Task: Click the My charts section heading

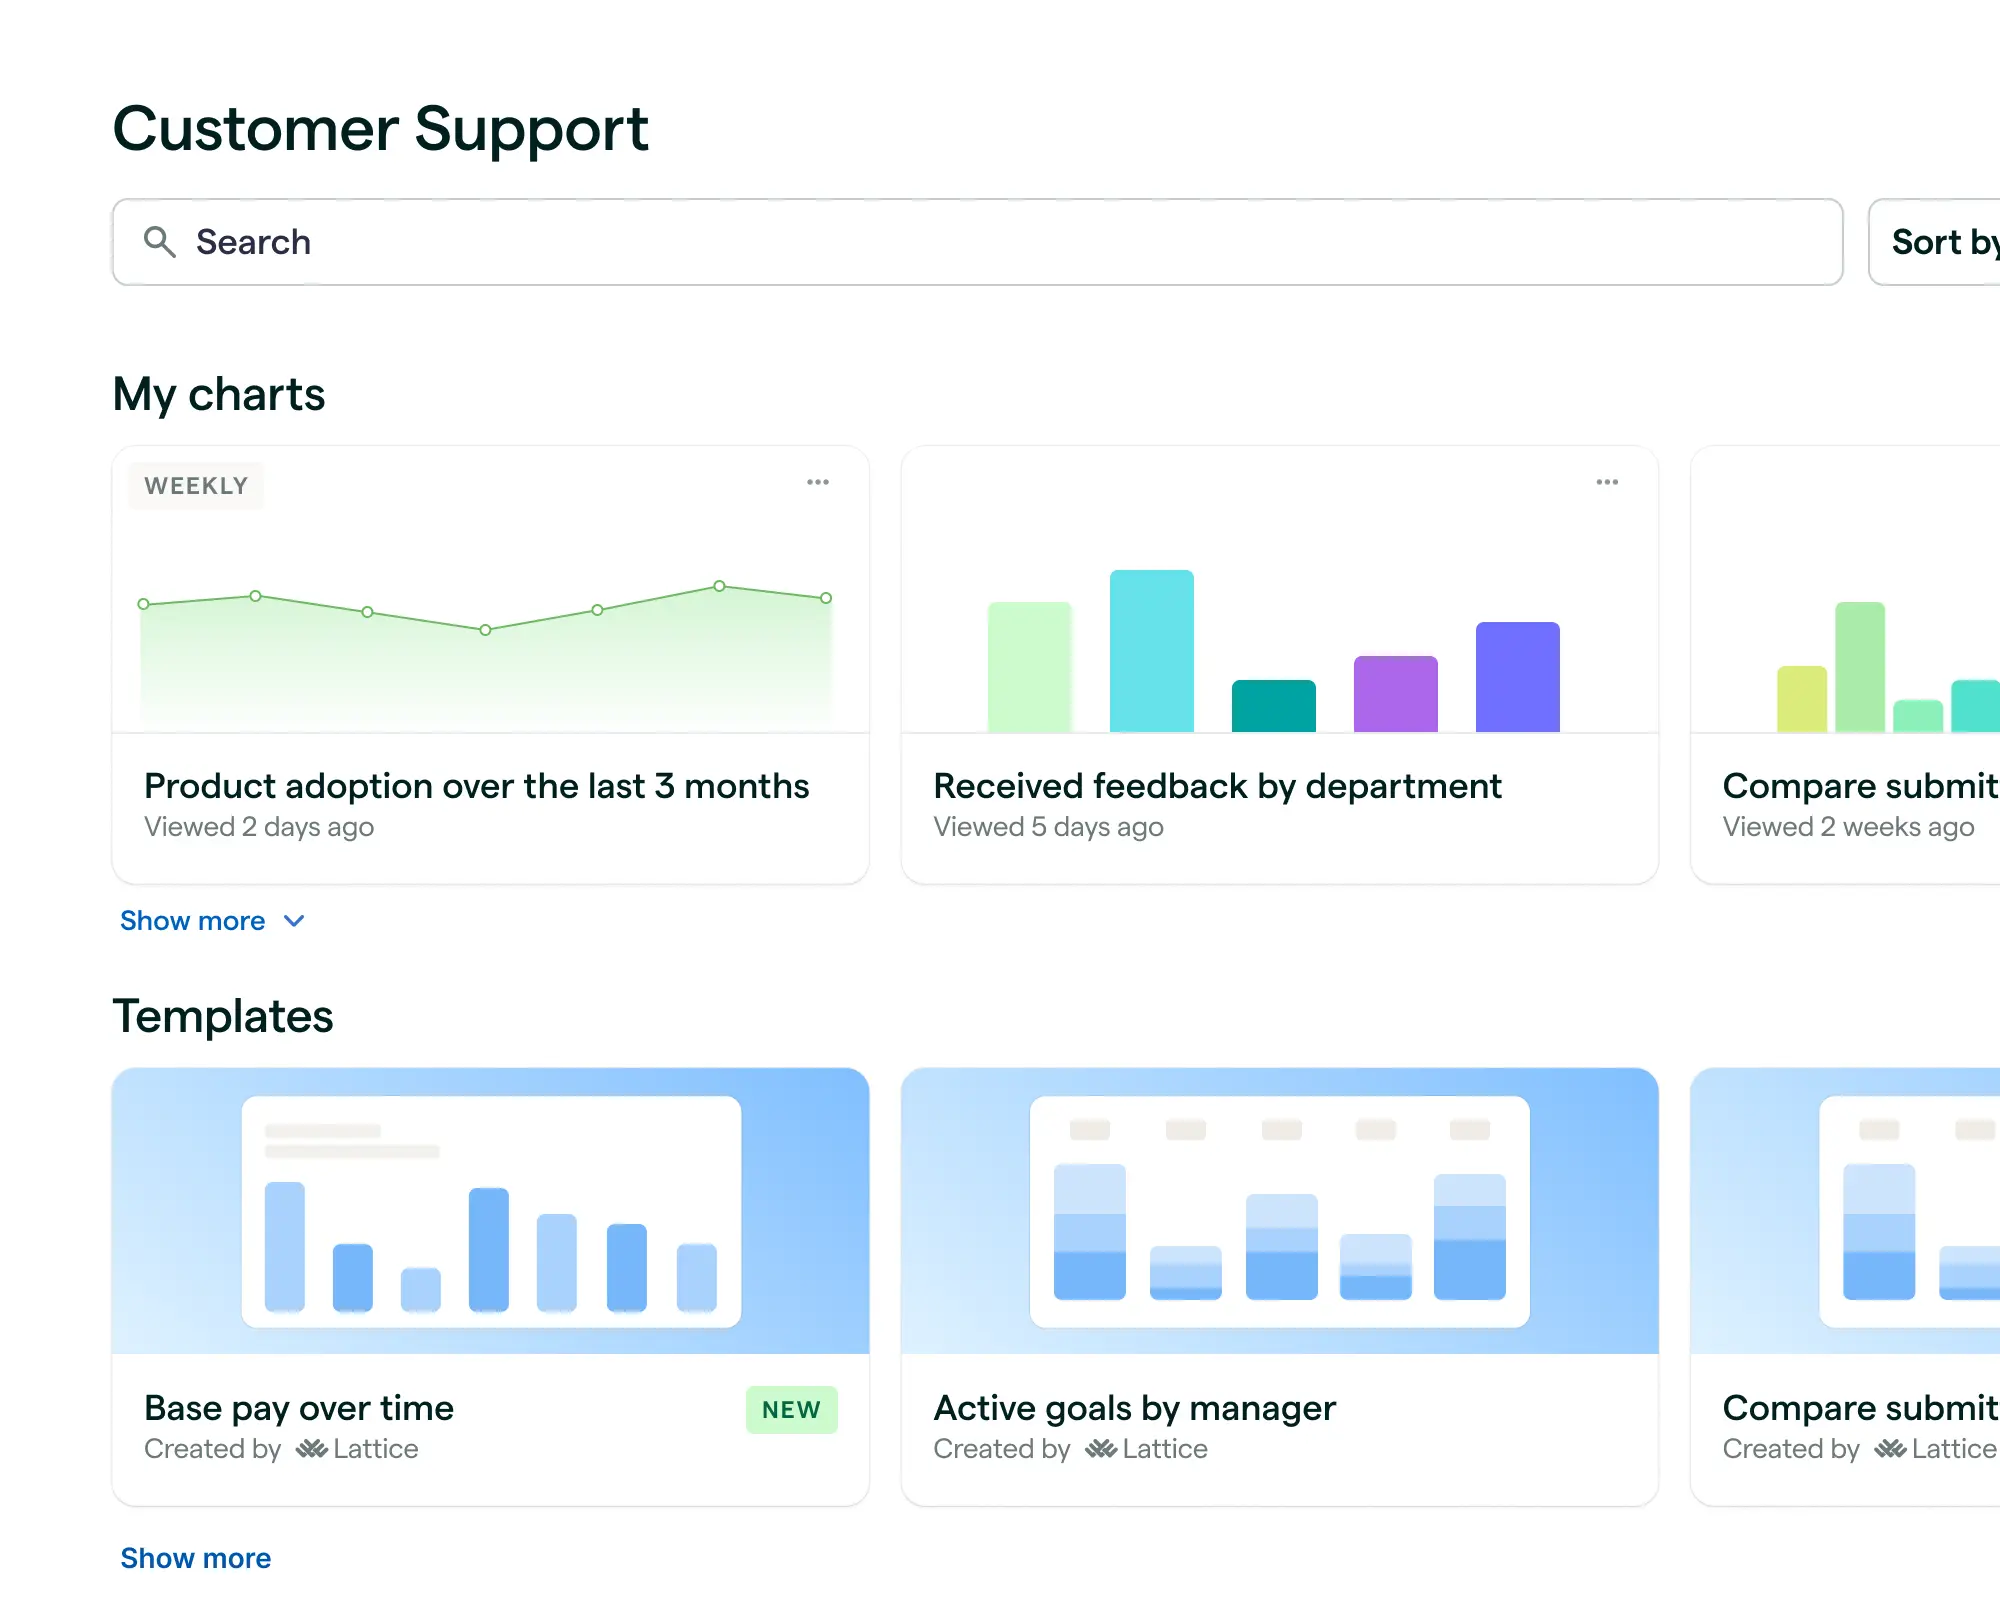Action: pyautogui.click(x=218, y=394)
